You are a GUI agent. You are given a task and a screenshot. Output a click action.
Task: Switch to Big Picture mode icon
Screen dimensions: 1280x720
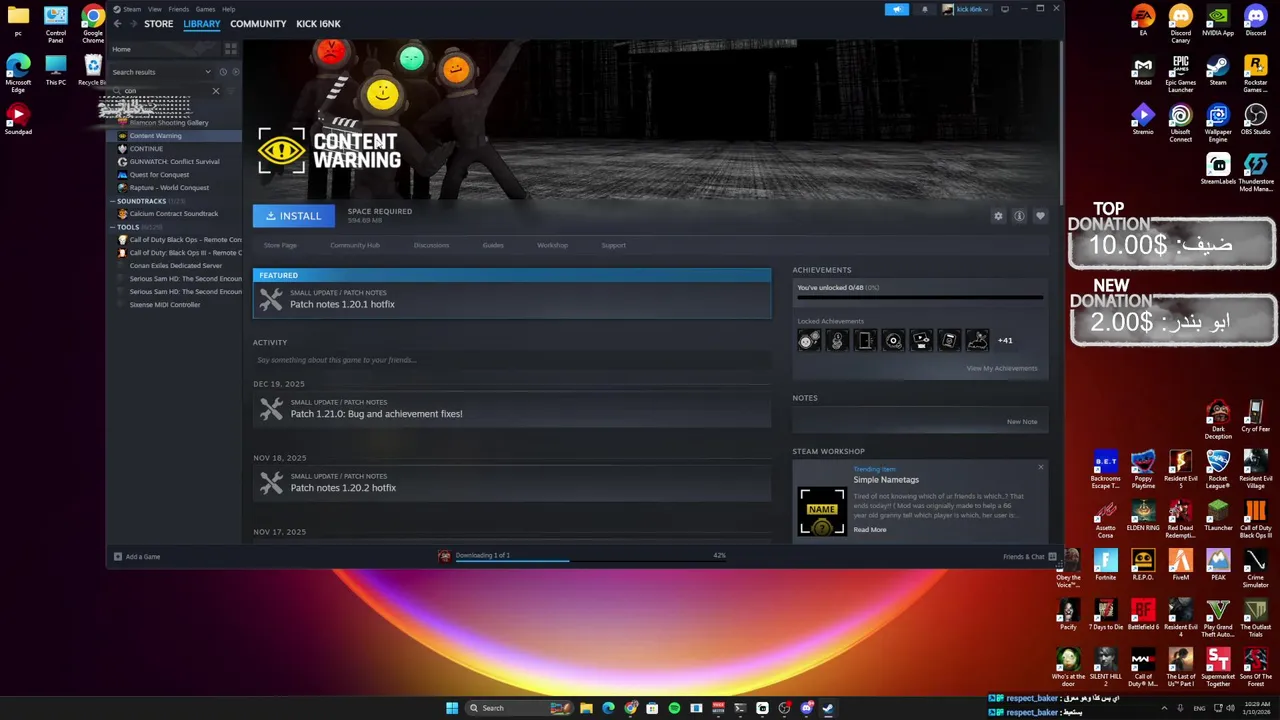pos(1005,9)
